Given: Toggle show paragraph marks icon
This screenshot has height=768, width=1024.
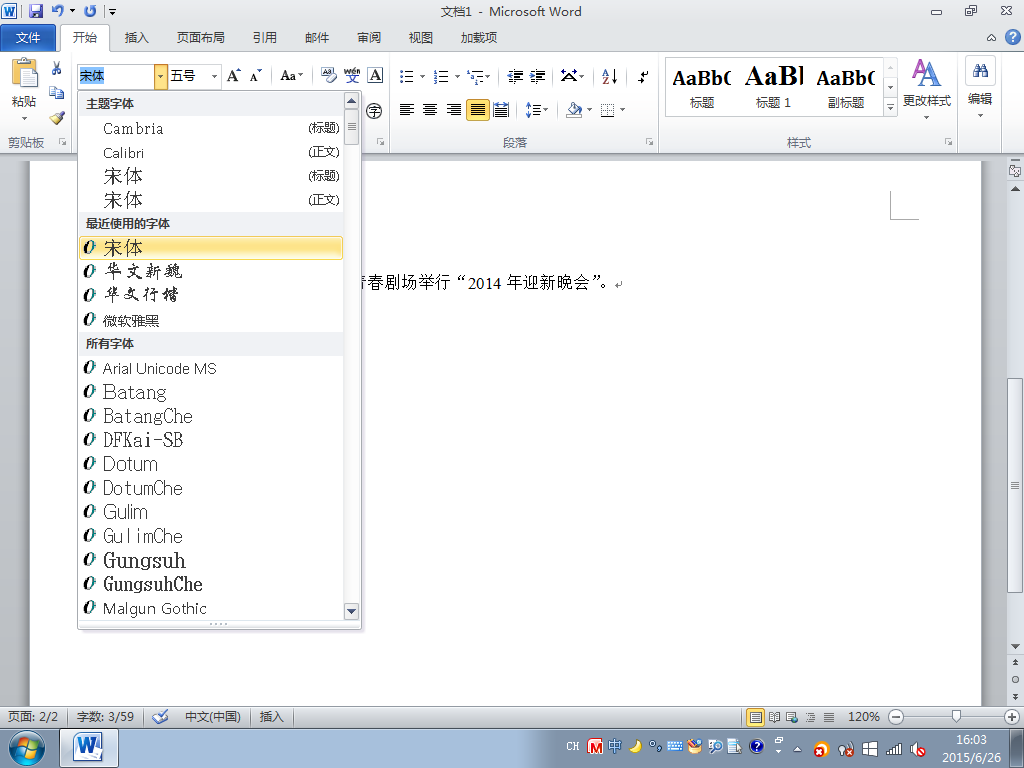Looking at the screenshot, I should (643, 76).
